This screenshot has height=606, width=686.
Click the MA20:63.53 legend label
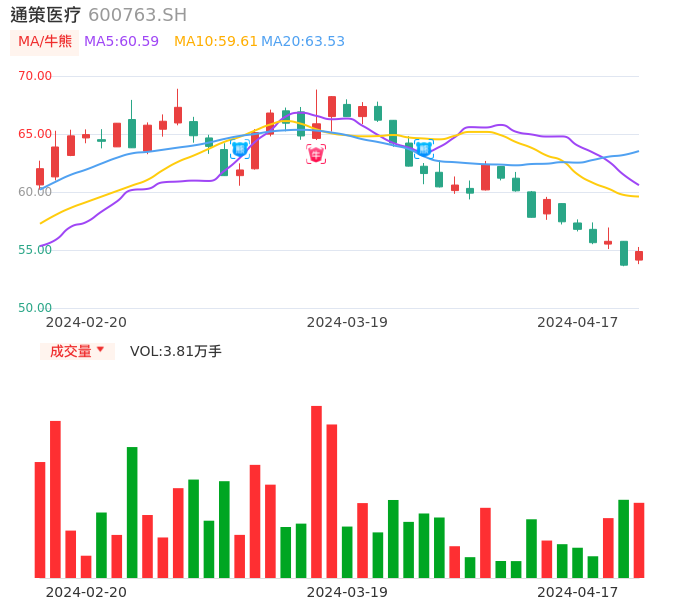tap(303, 42)
